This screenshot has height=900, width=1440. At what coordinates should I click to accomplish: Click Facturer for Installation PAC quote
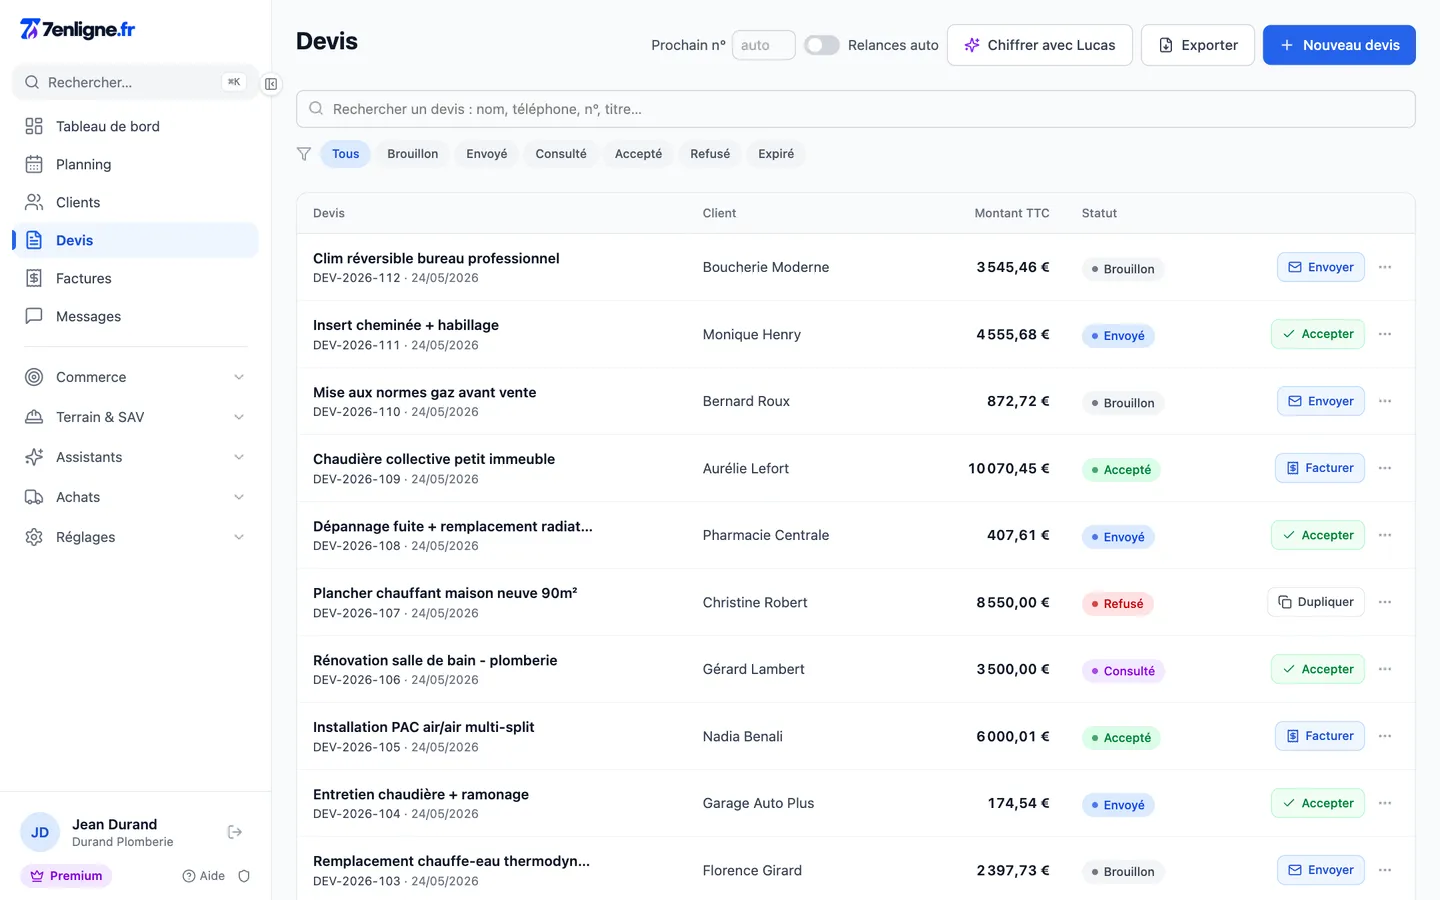click(1320, 736)
